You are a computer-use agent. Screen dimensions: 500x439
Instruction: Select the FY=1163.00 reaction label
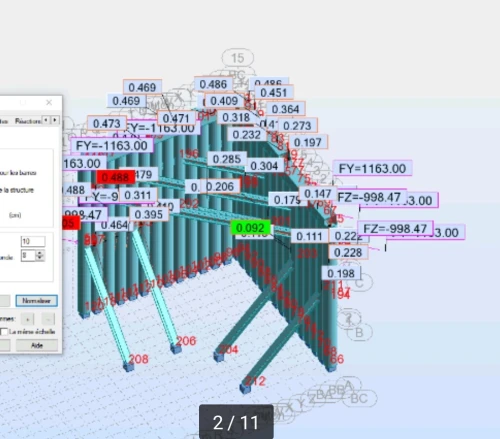tap(372, 168)
